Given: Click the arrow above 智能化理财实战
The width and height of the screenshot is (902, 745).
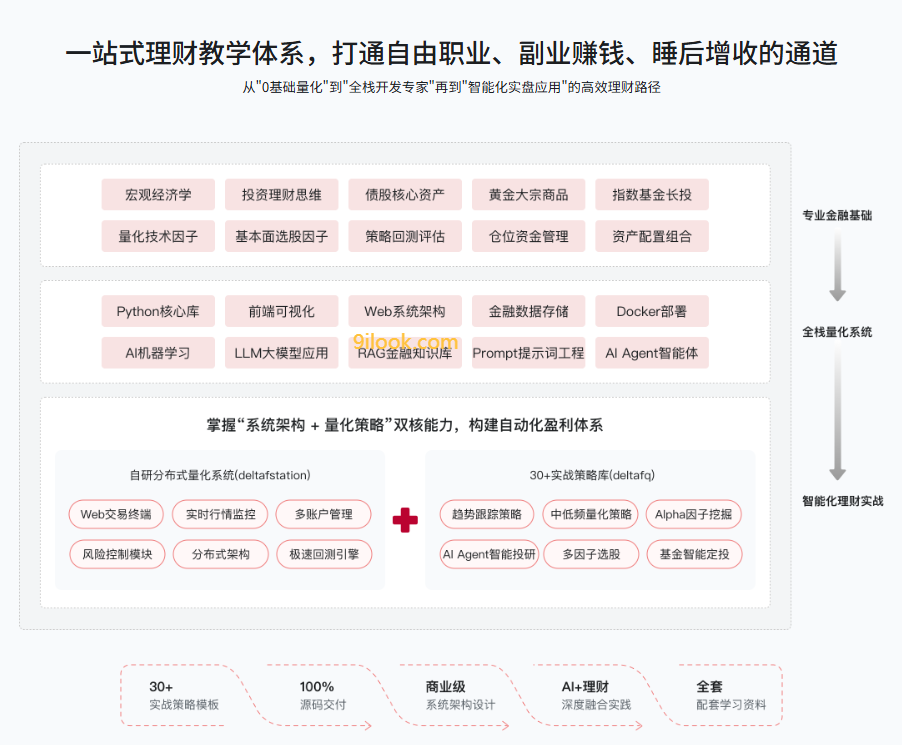Looking at the screenshot, I should (838, 414).
